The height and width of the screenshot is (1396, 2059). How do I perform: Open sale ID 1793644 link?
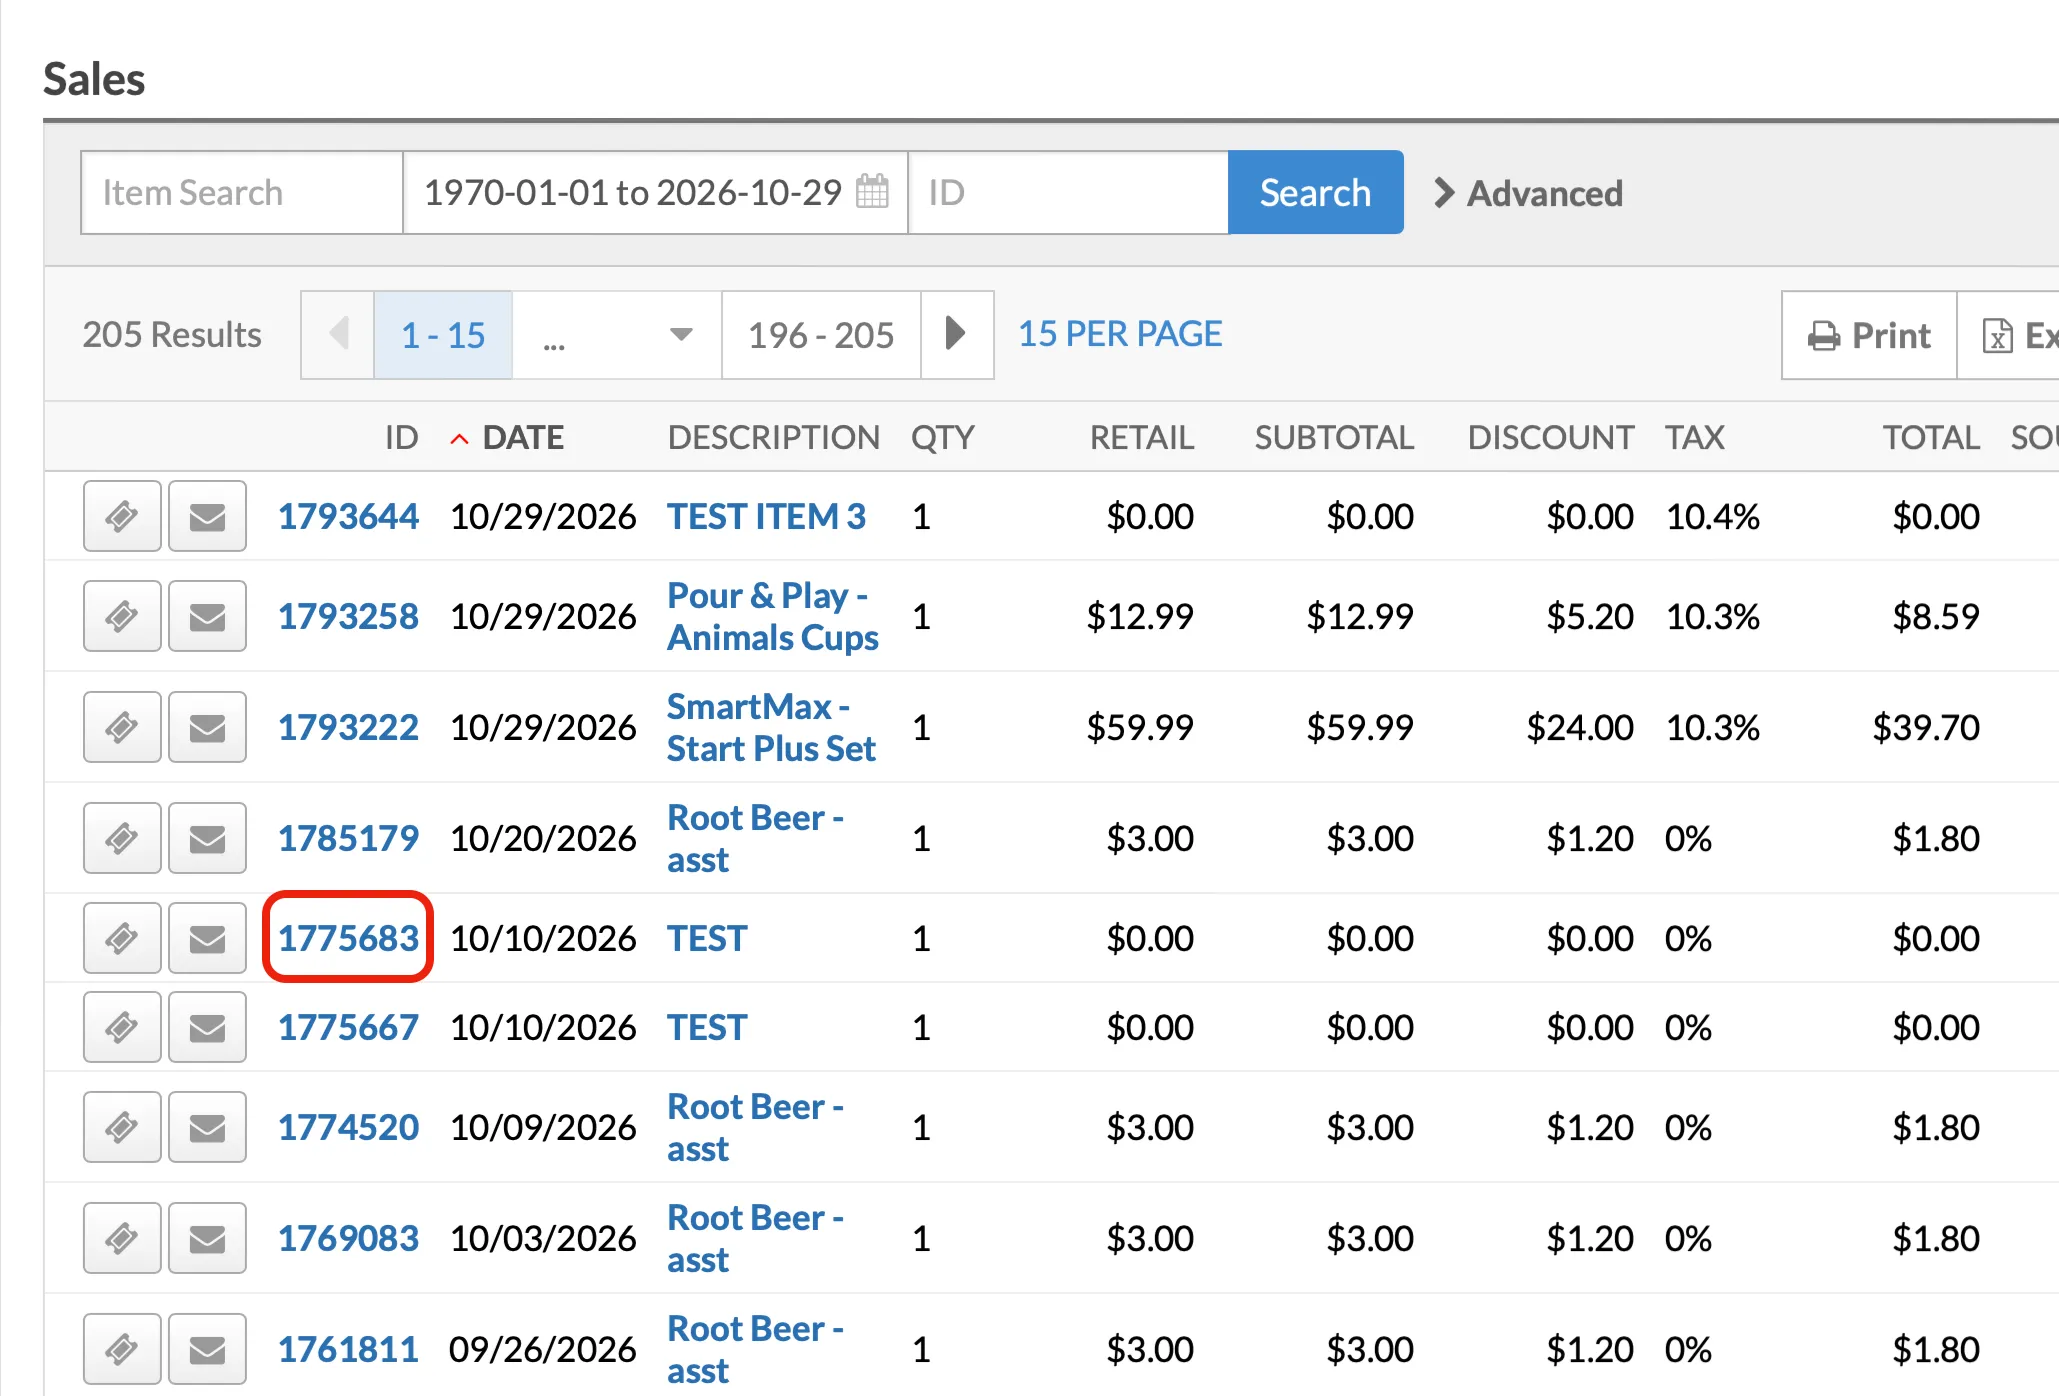click(x=348, y=516)
